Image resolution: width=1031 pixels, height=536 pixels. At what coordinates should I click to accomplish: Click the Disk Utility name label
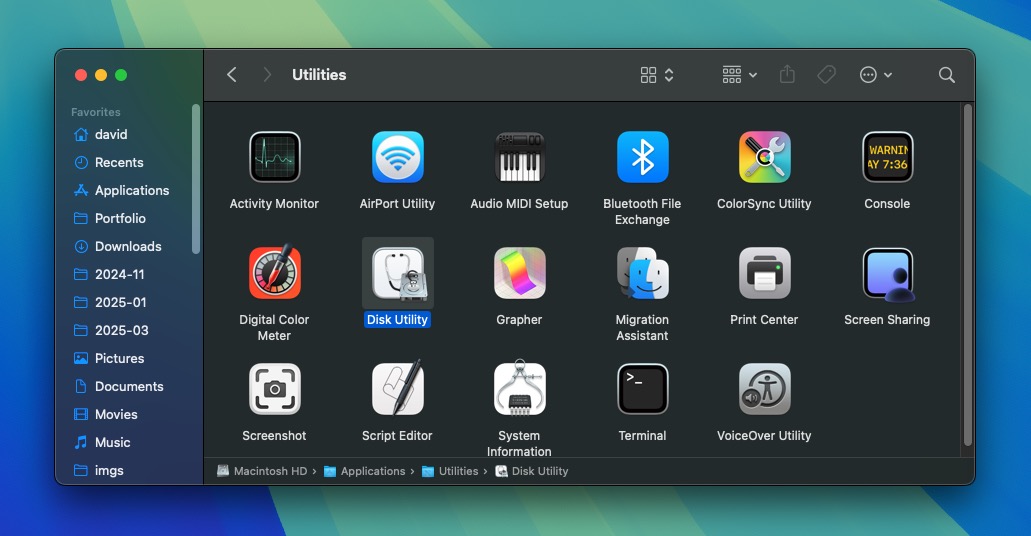397,320
